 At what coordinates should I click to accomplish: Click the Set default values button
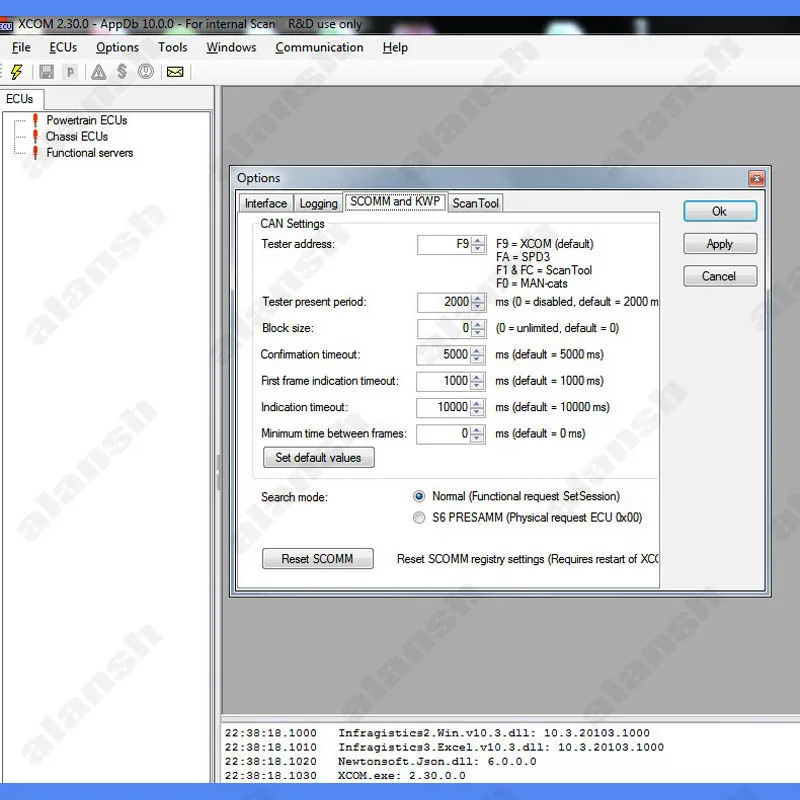point(318,458)
